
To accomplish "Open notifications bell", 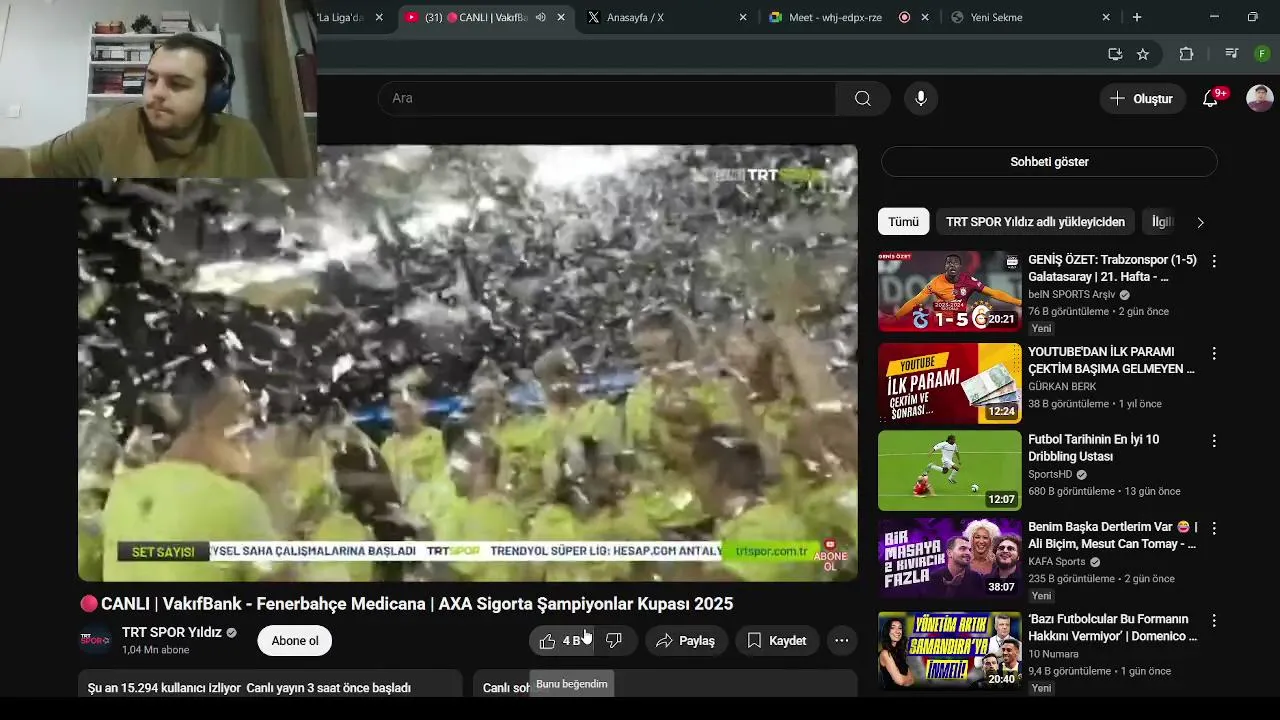I will pyautogui.click(x=1211, y=98).
